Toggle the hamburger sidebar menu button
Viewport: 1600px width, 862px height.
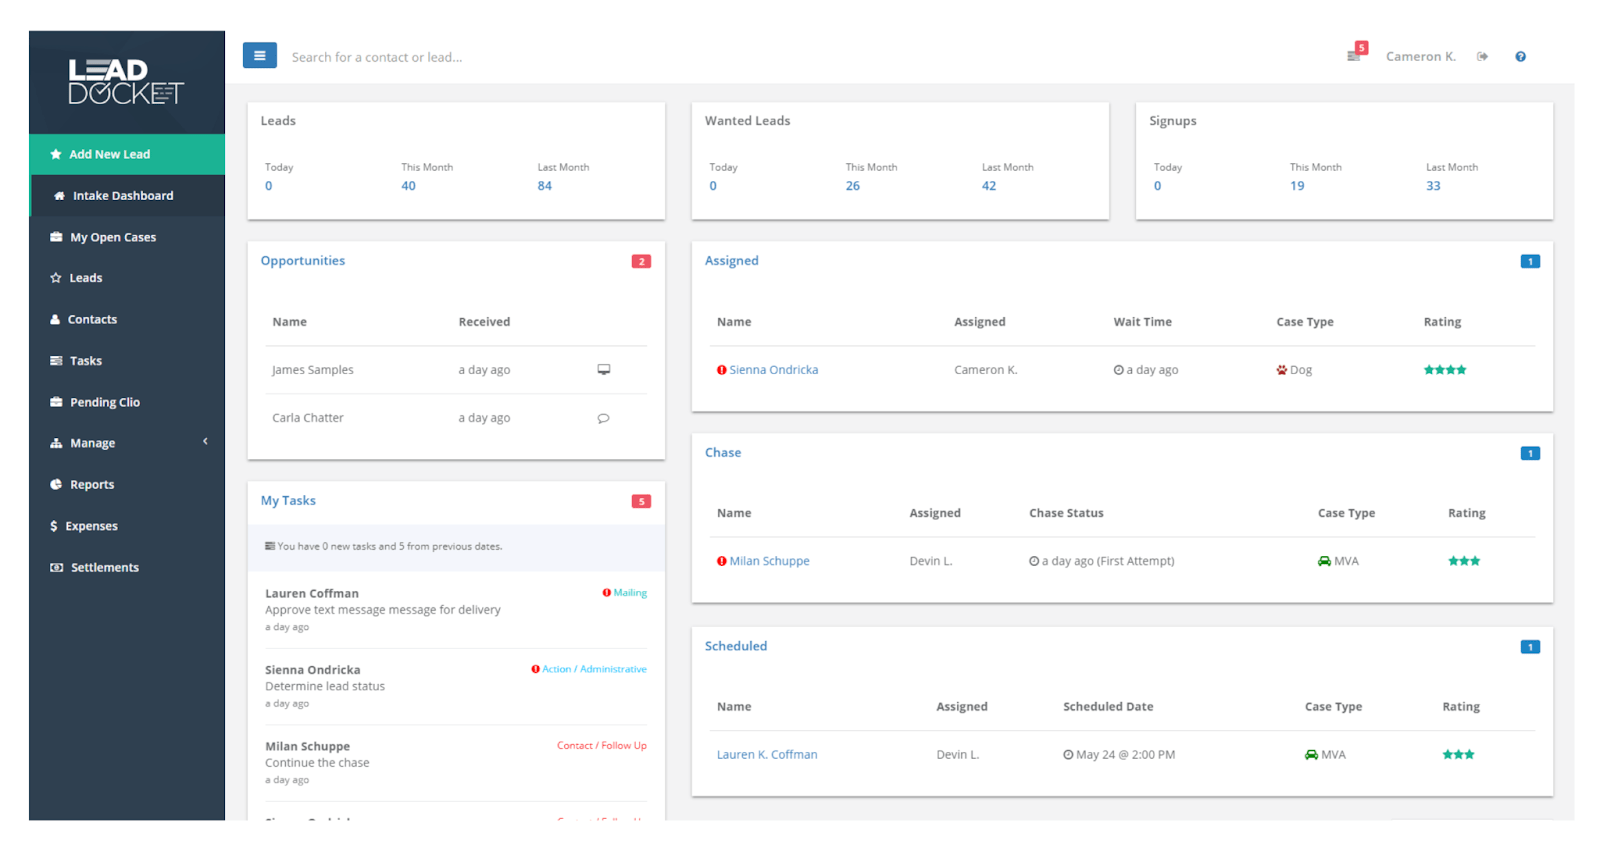(x=259, y=56)
